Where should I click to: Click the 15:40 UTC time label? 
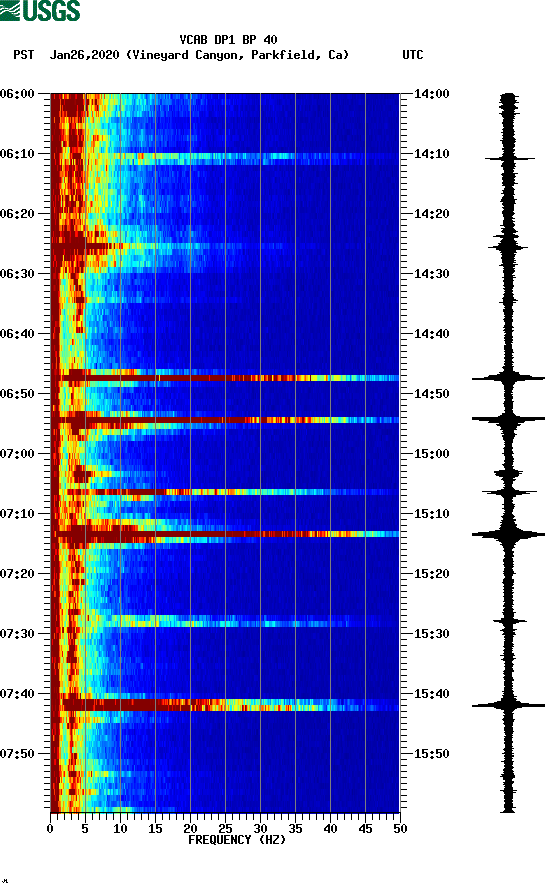click(x=431, y=694)
